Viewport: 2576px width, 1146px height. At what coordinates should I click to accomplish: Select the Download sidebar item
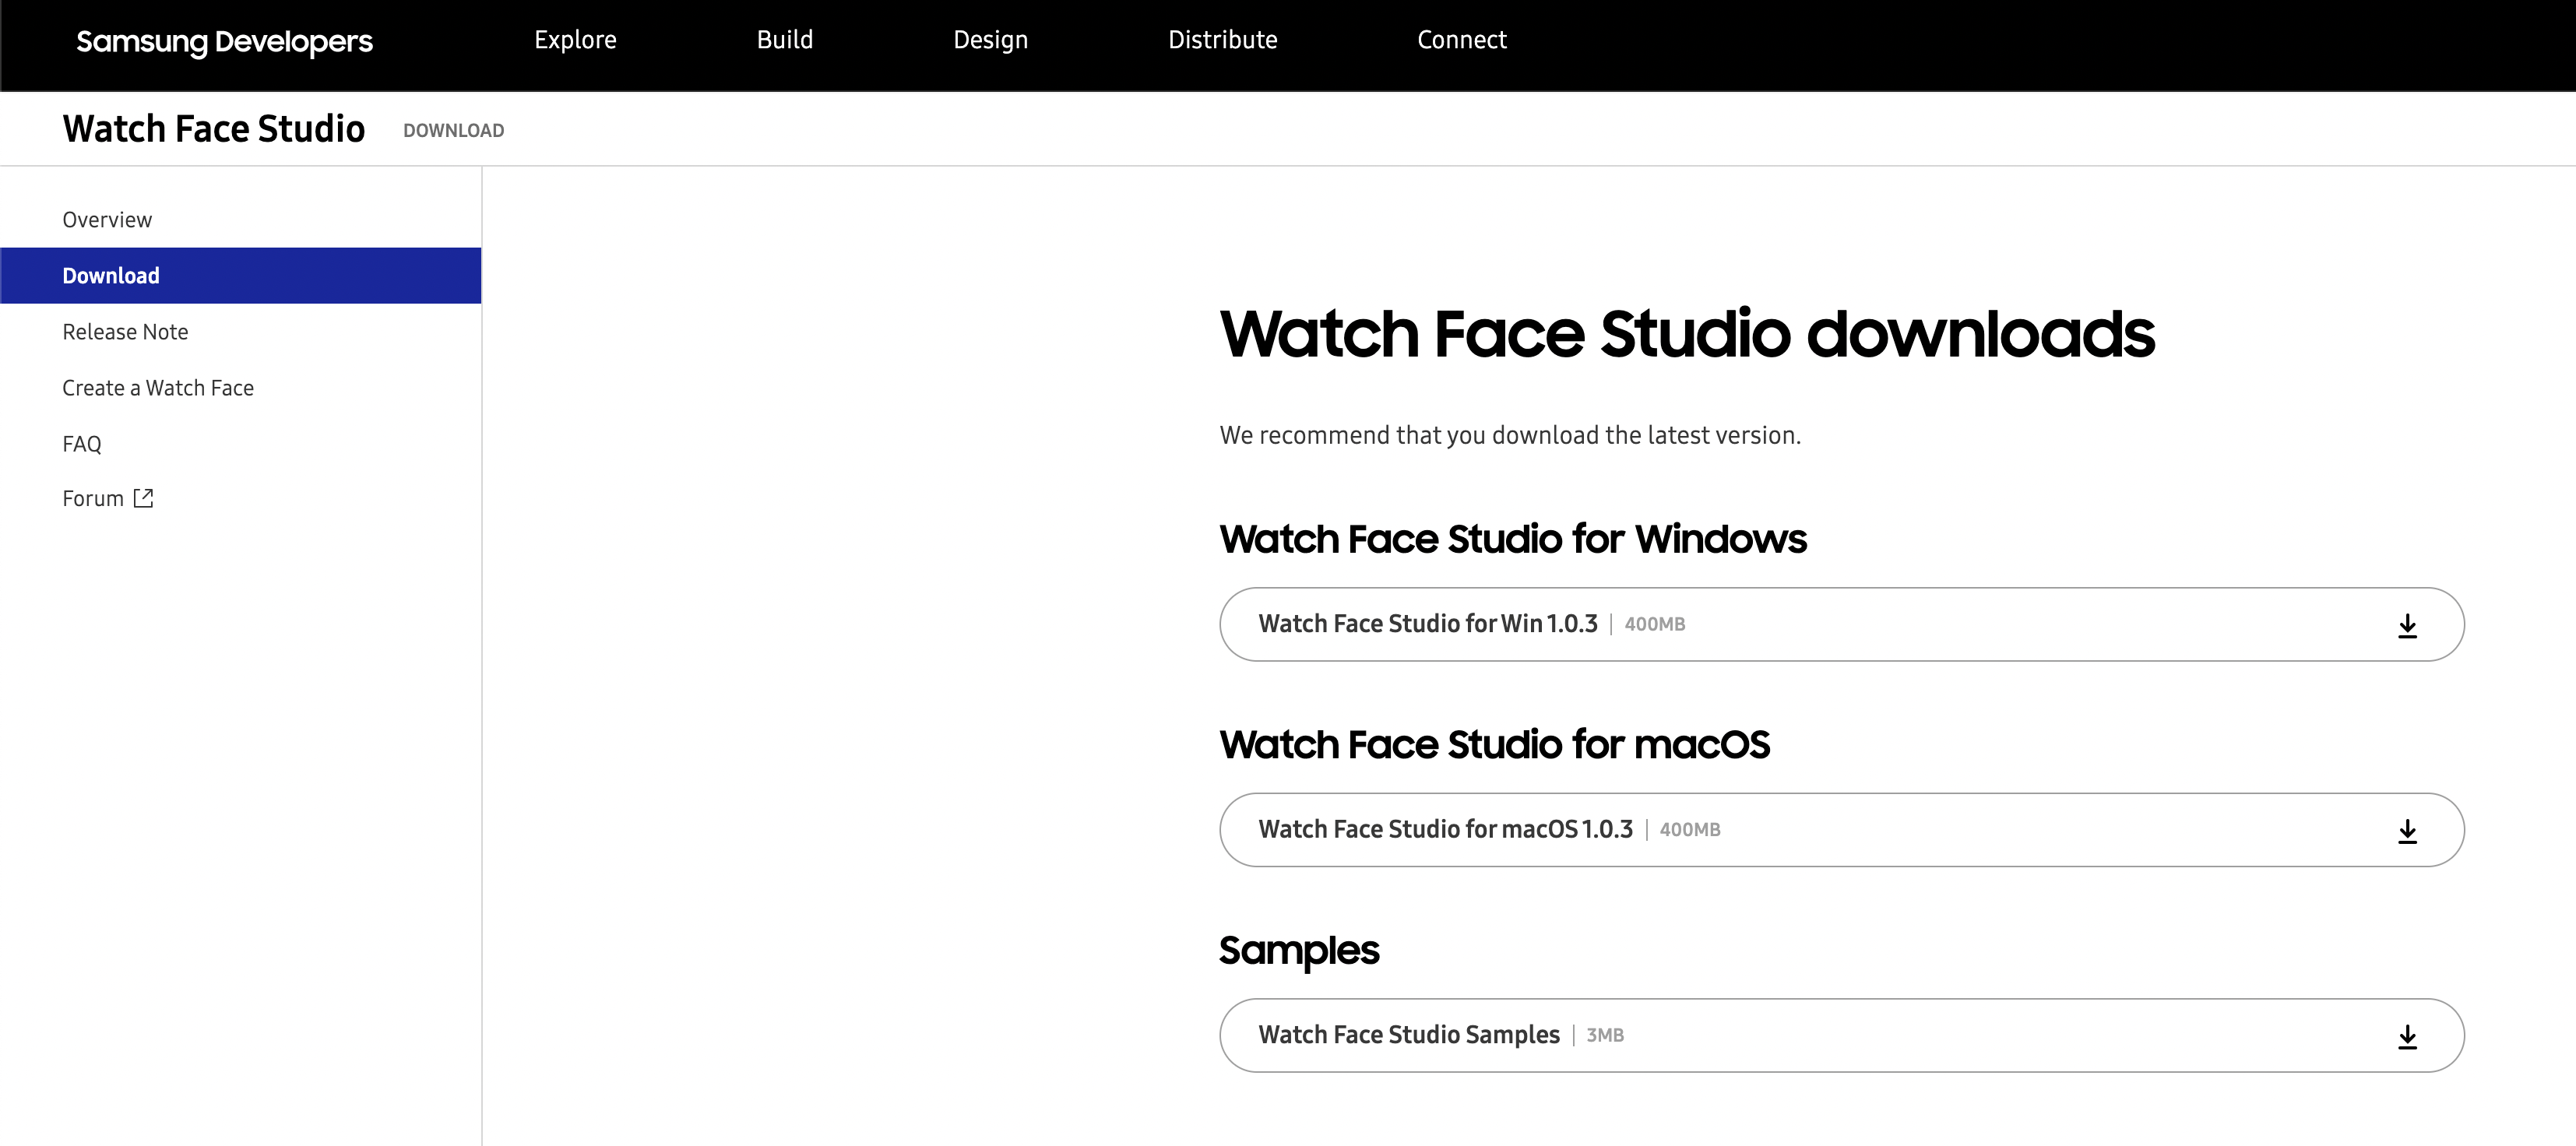click(111, 276)
